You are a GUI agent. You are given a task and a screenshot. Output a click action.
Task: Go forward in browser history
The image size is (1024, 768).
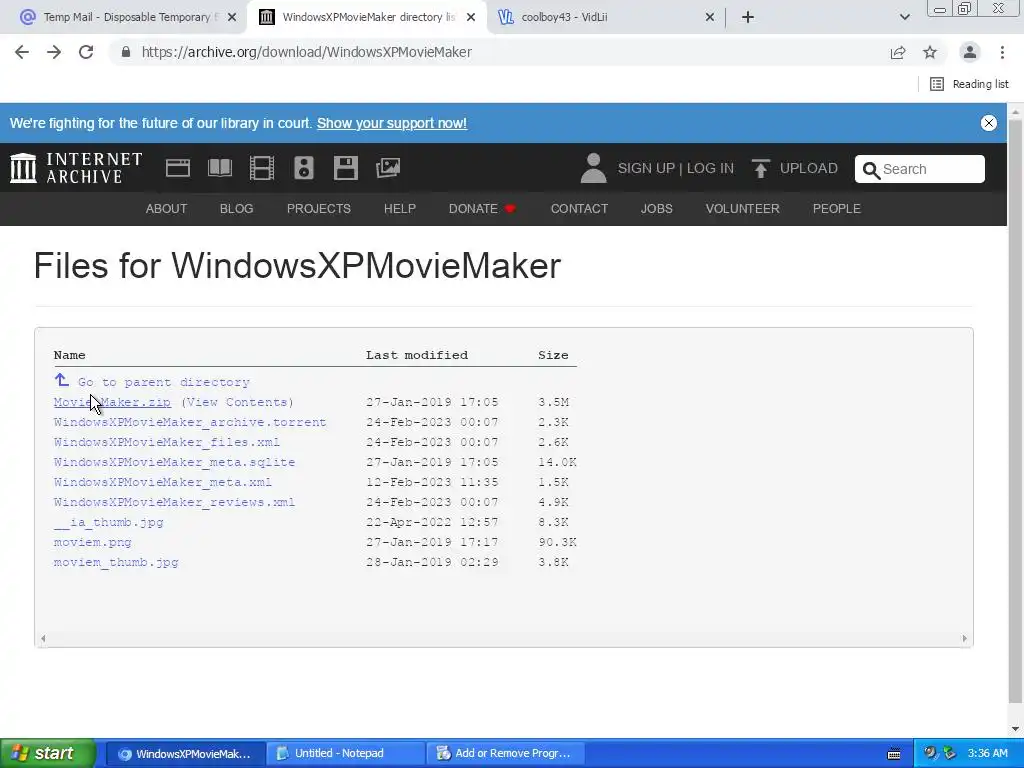tap(54, 52)
